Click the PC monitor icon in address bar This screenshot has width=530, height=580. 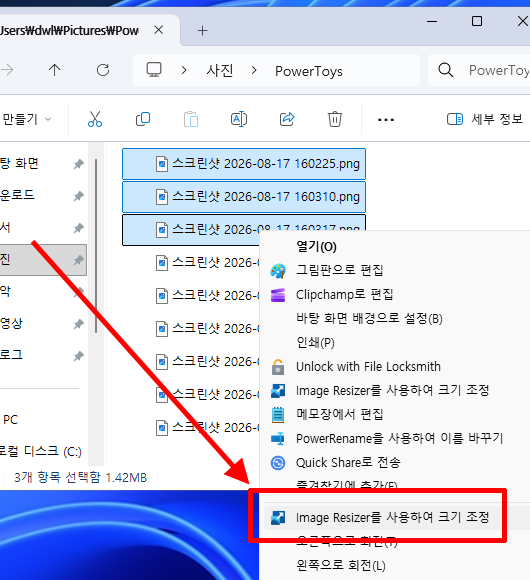coord(154,70)
